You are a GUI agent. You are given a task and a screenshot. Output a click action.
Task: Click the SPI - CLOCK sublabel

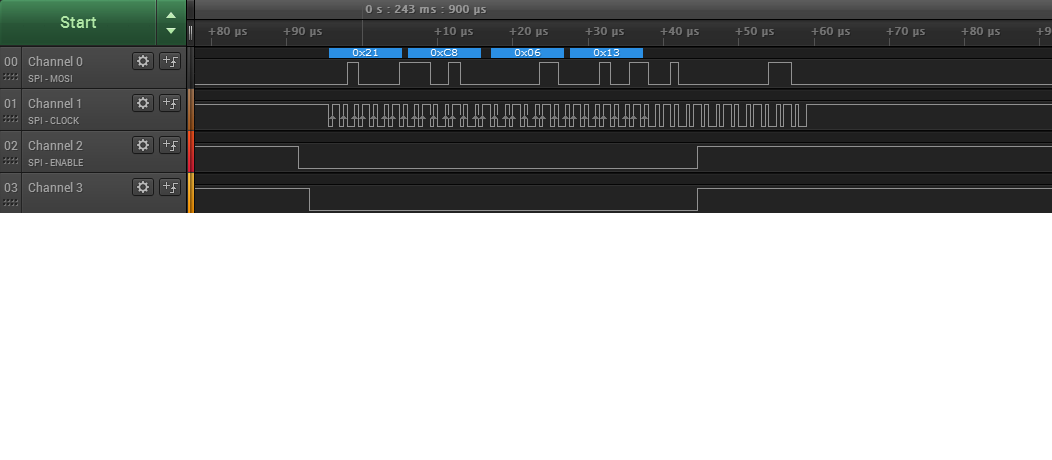(x=53, y=121)
